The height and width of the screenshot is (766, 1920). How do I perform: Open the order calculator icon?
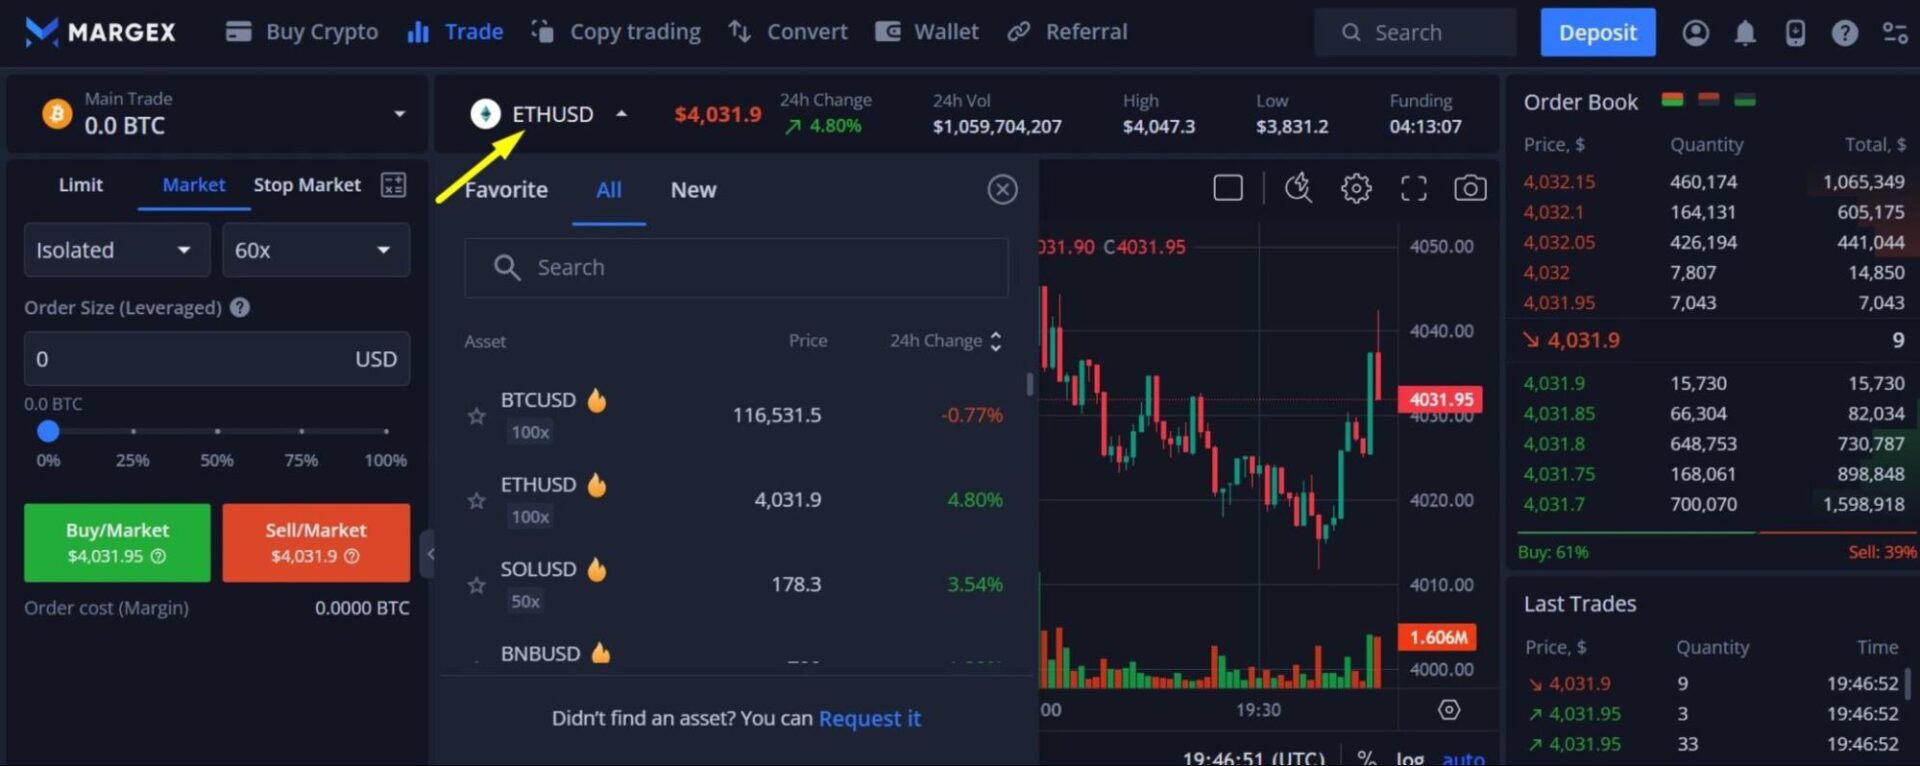coord(393,185)
